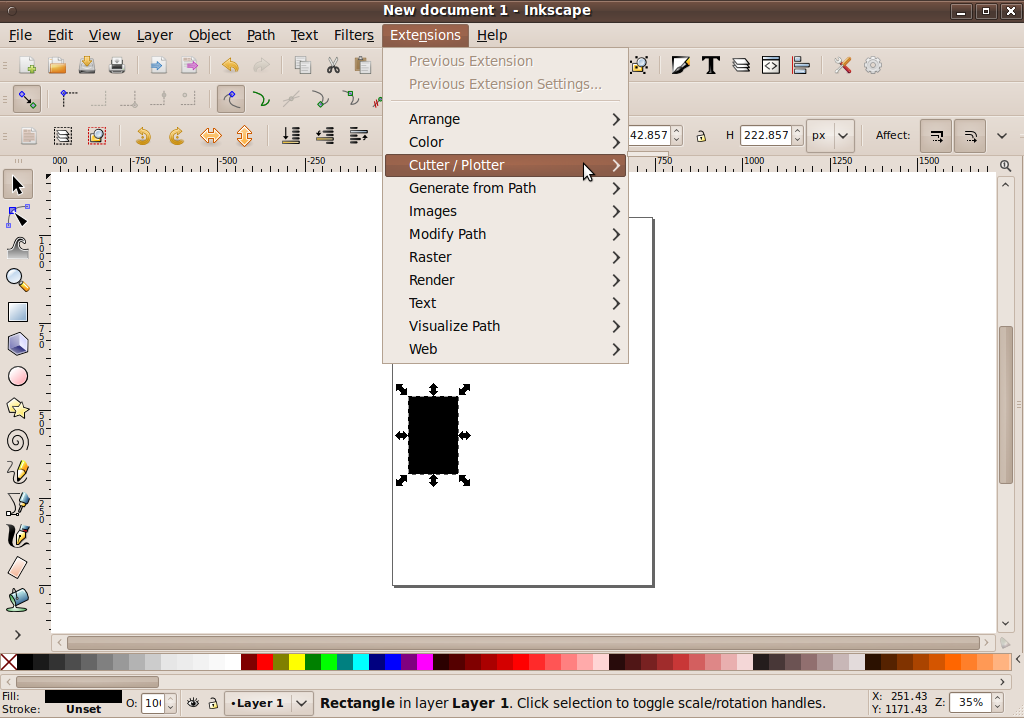Viewport: 1024px width, 718px height.
Task: Select the Node editing tool
Action: point(17,216)
